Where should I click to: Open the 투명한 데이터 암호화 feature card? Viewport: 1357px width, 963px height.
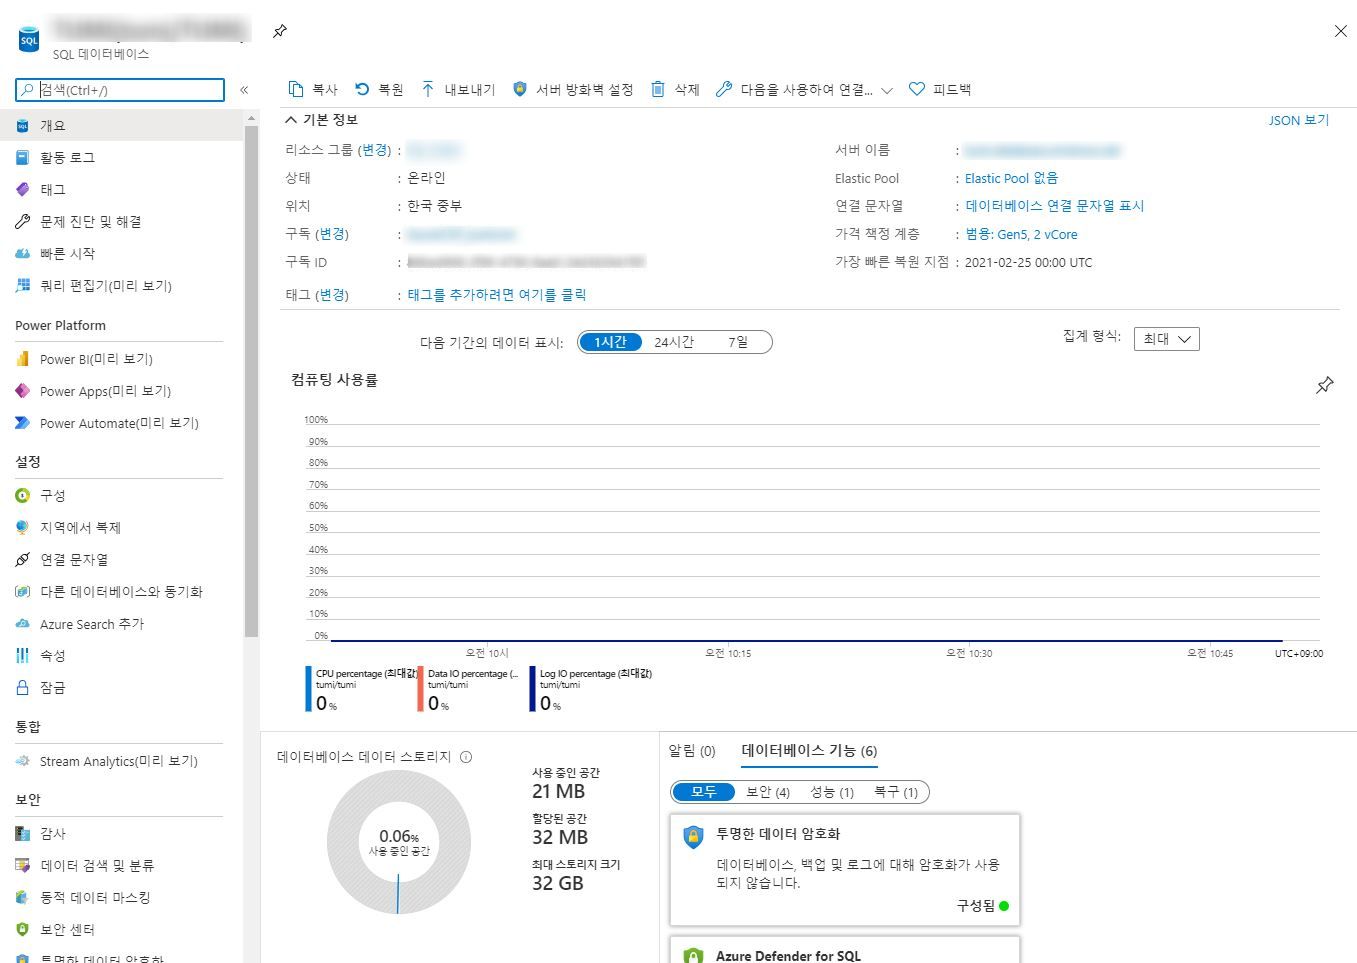coord(845,869)
